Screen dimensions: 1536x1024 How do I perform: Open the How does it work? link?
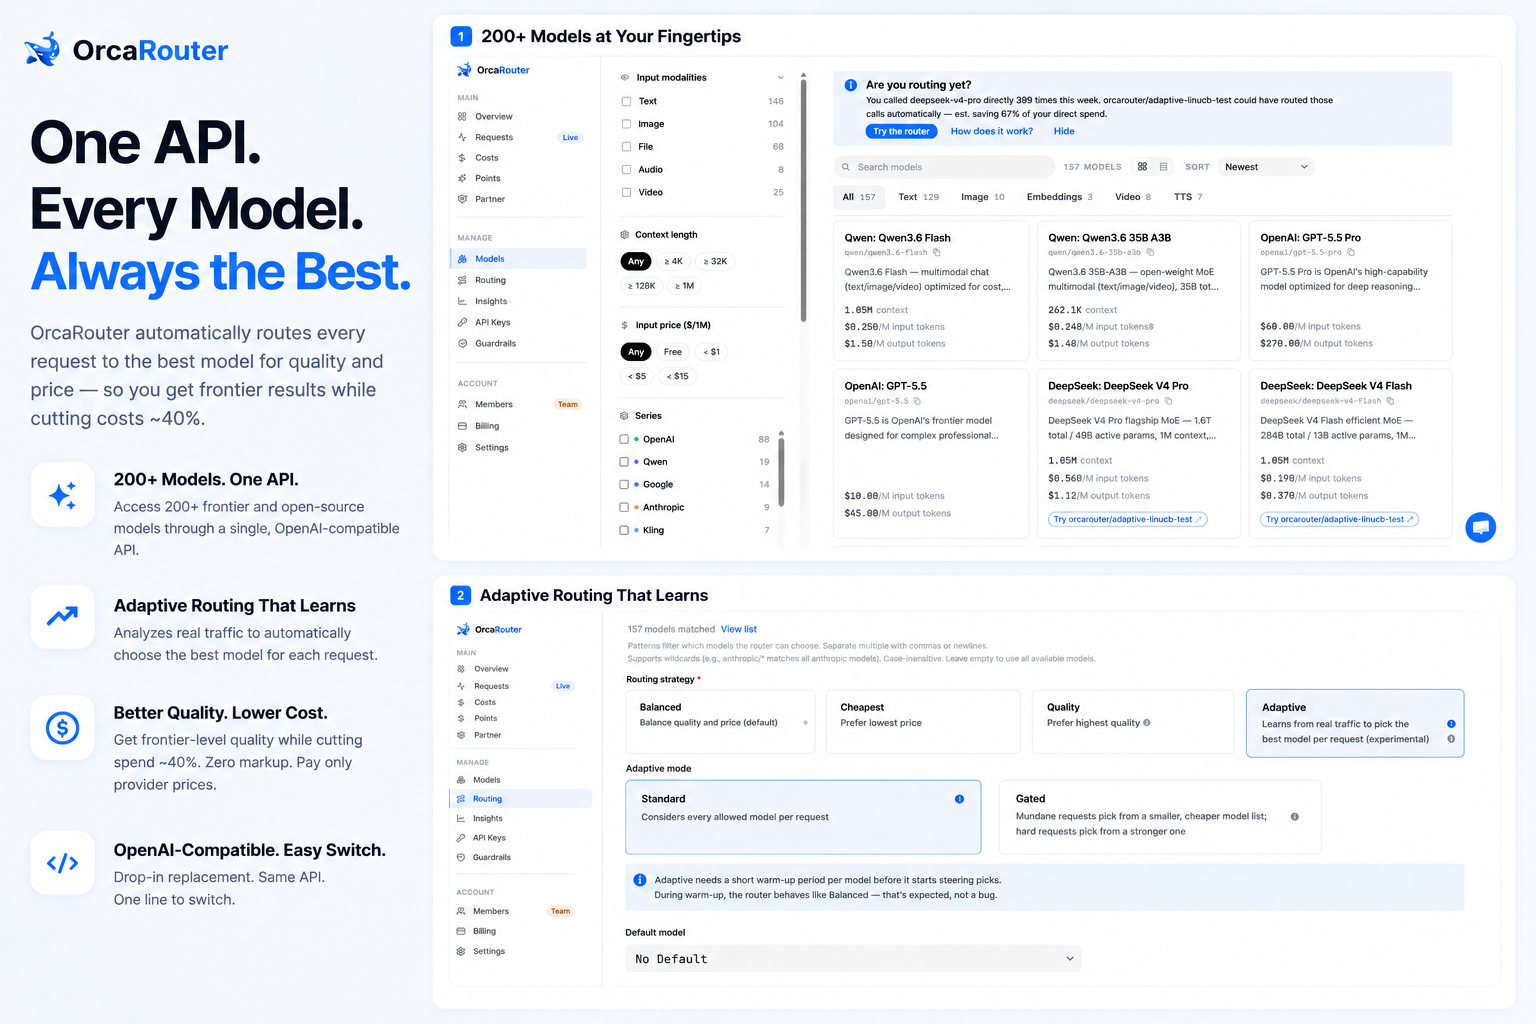tap(991, 131)
